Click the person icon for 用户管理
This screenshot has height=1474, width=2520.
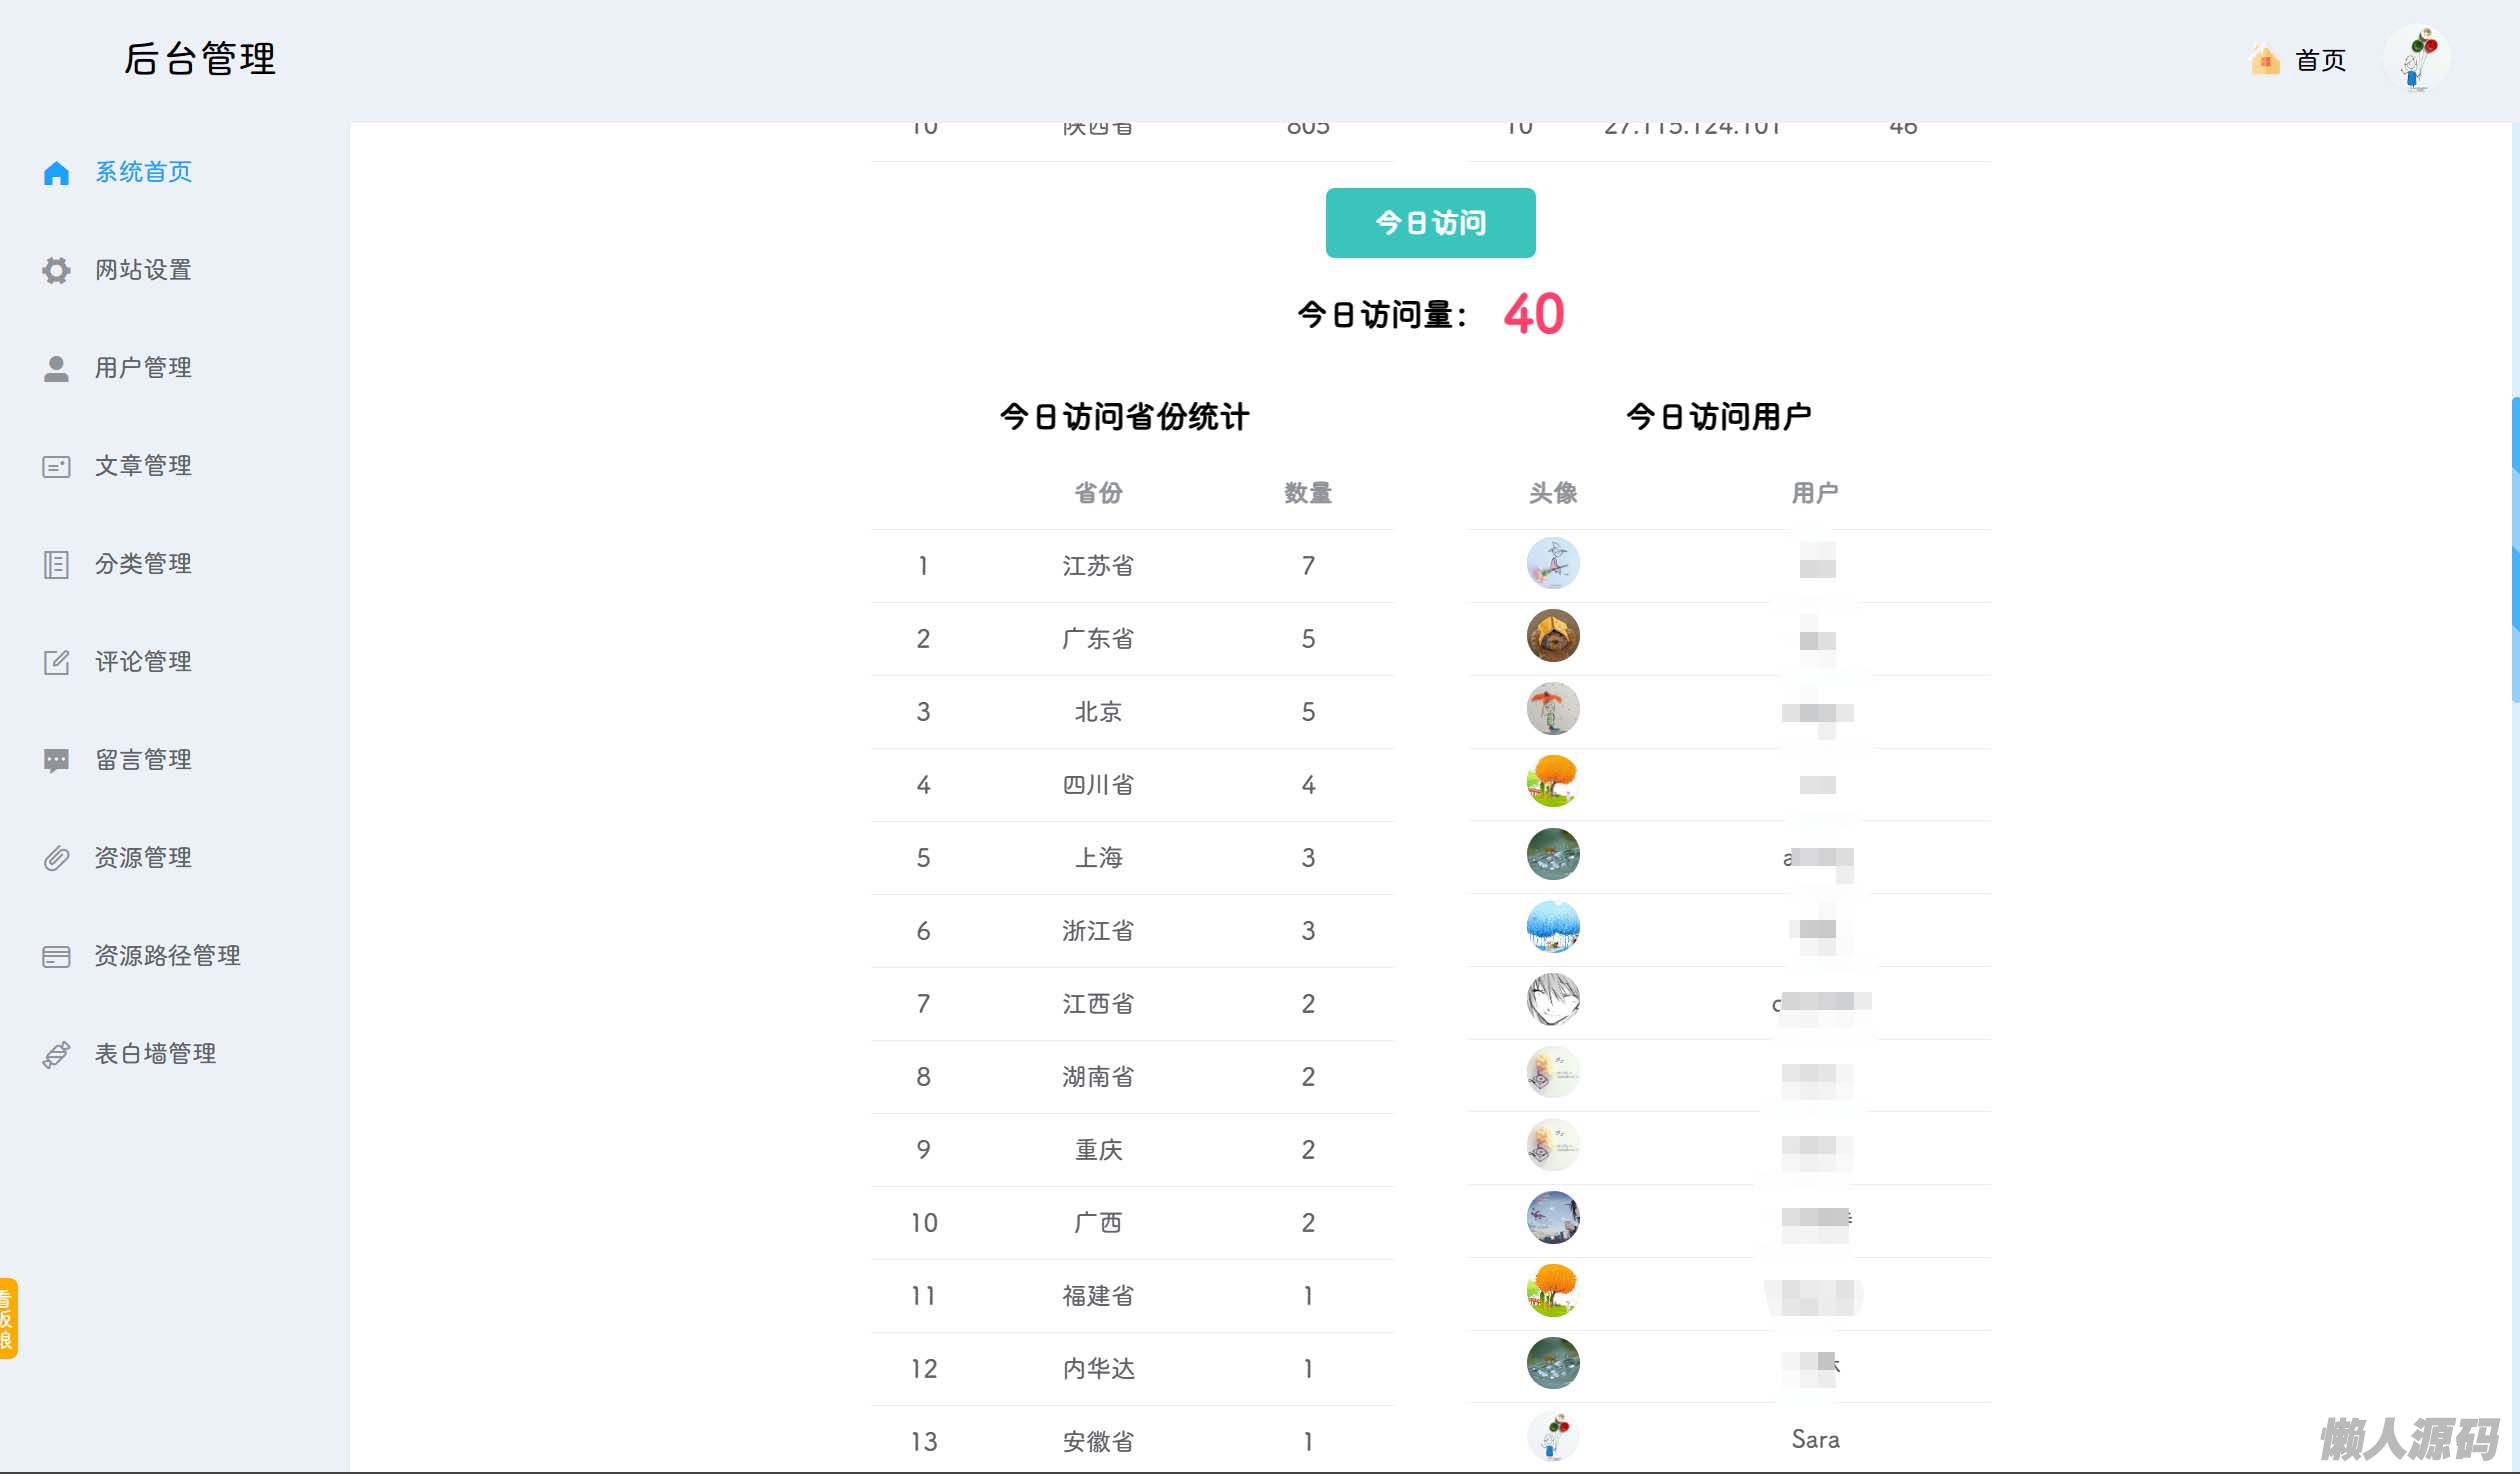tap(56, 368)
